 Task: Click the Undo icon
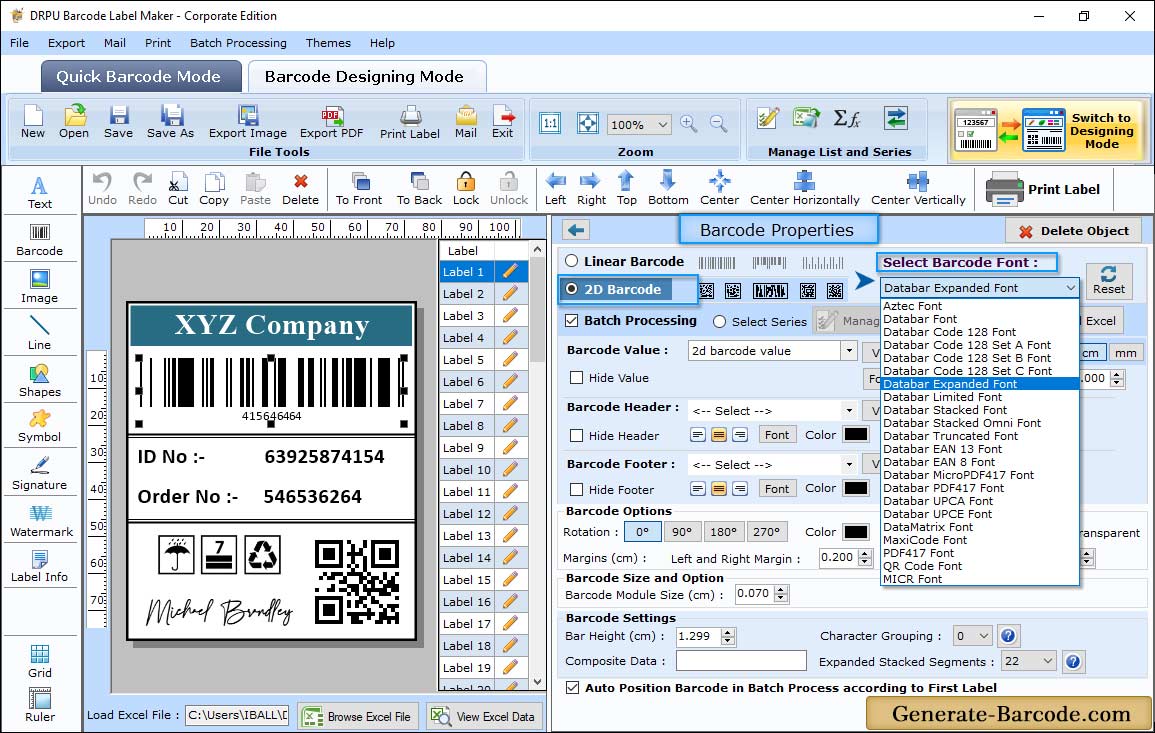tap(102, 189)
